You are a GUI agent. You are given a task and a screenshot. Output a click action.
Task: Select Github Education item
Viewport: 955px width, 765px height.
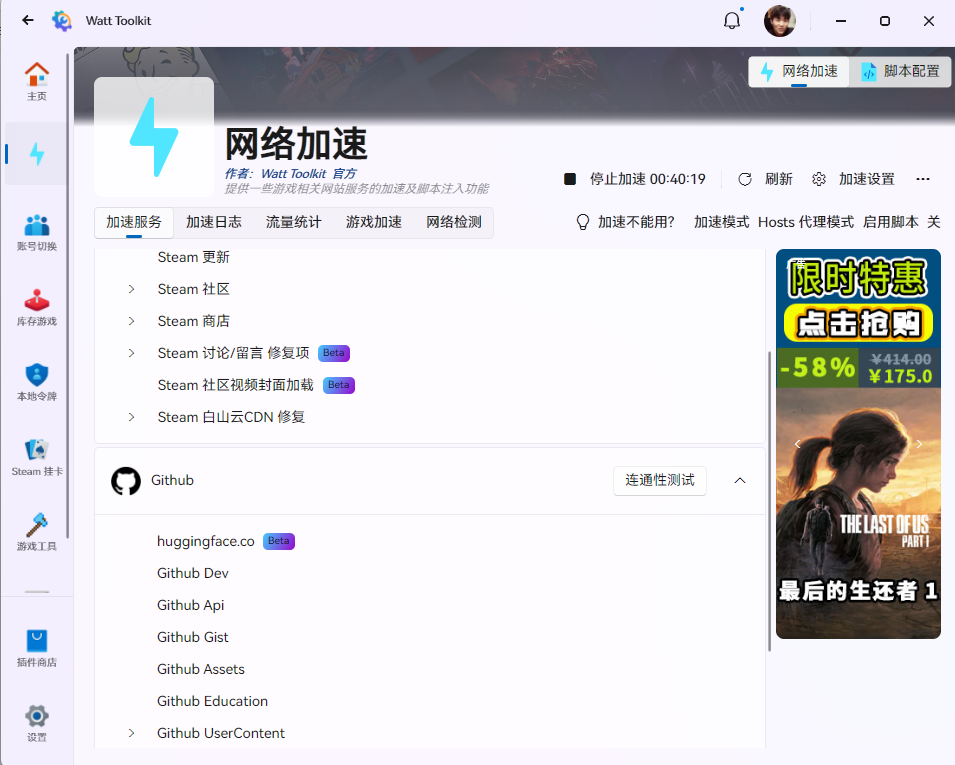213,701
